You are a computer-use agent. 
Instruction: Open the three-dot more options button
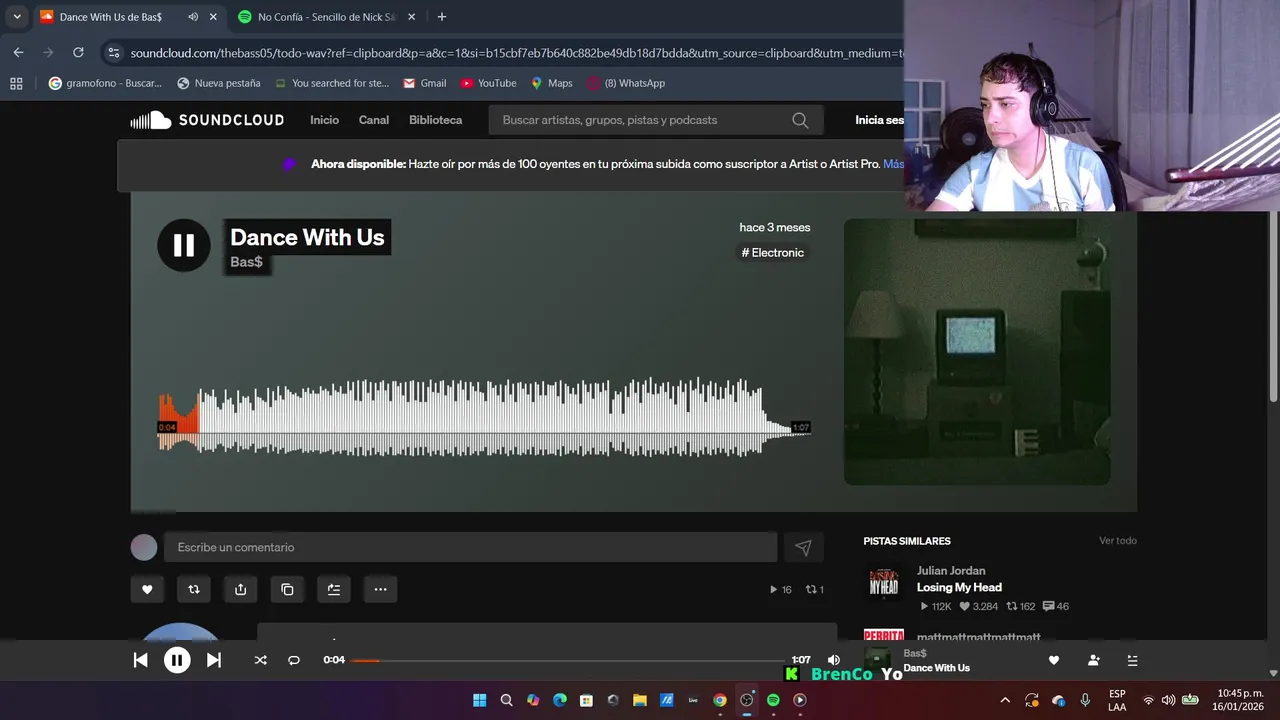pyautogui.click(x=380, y=590)
